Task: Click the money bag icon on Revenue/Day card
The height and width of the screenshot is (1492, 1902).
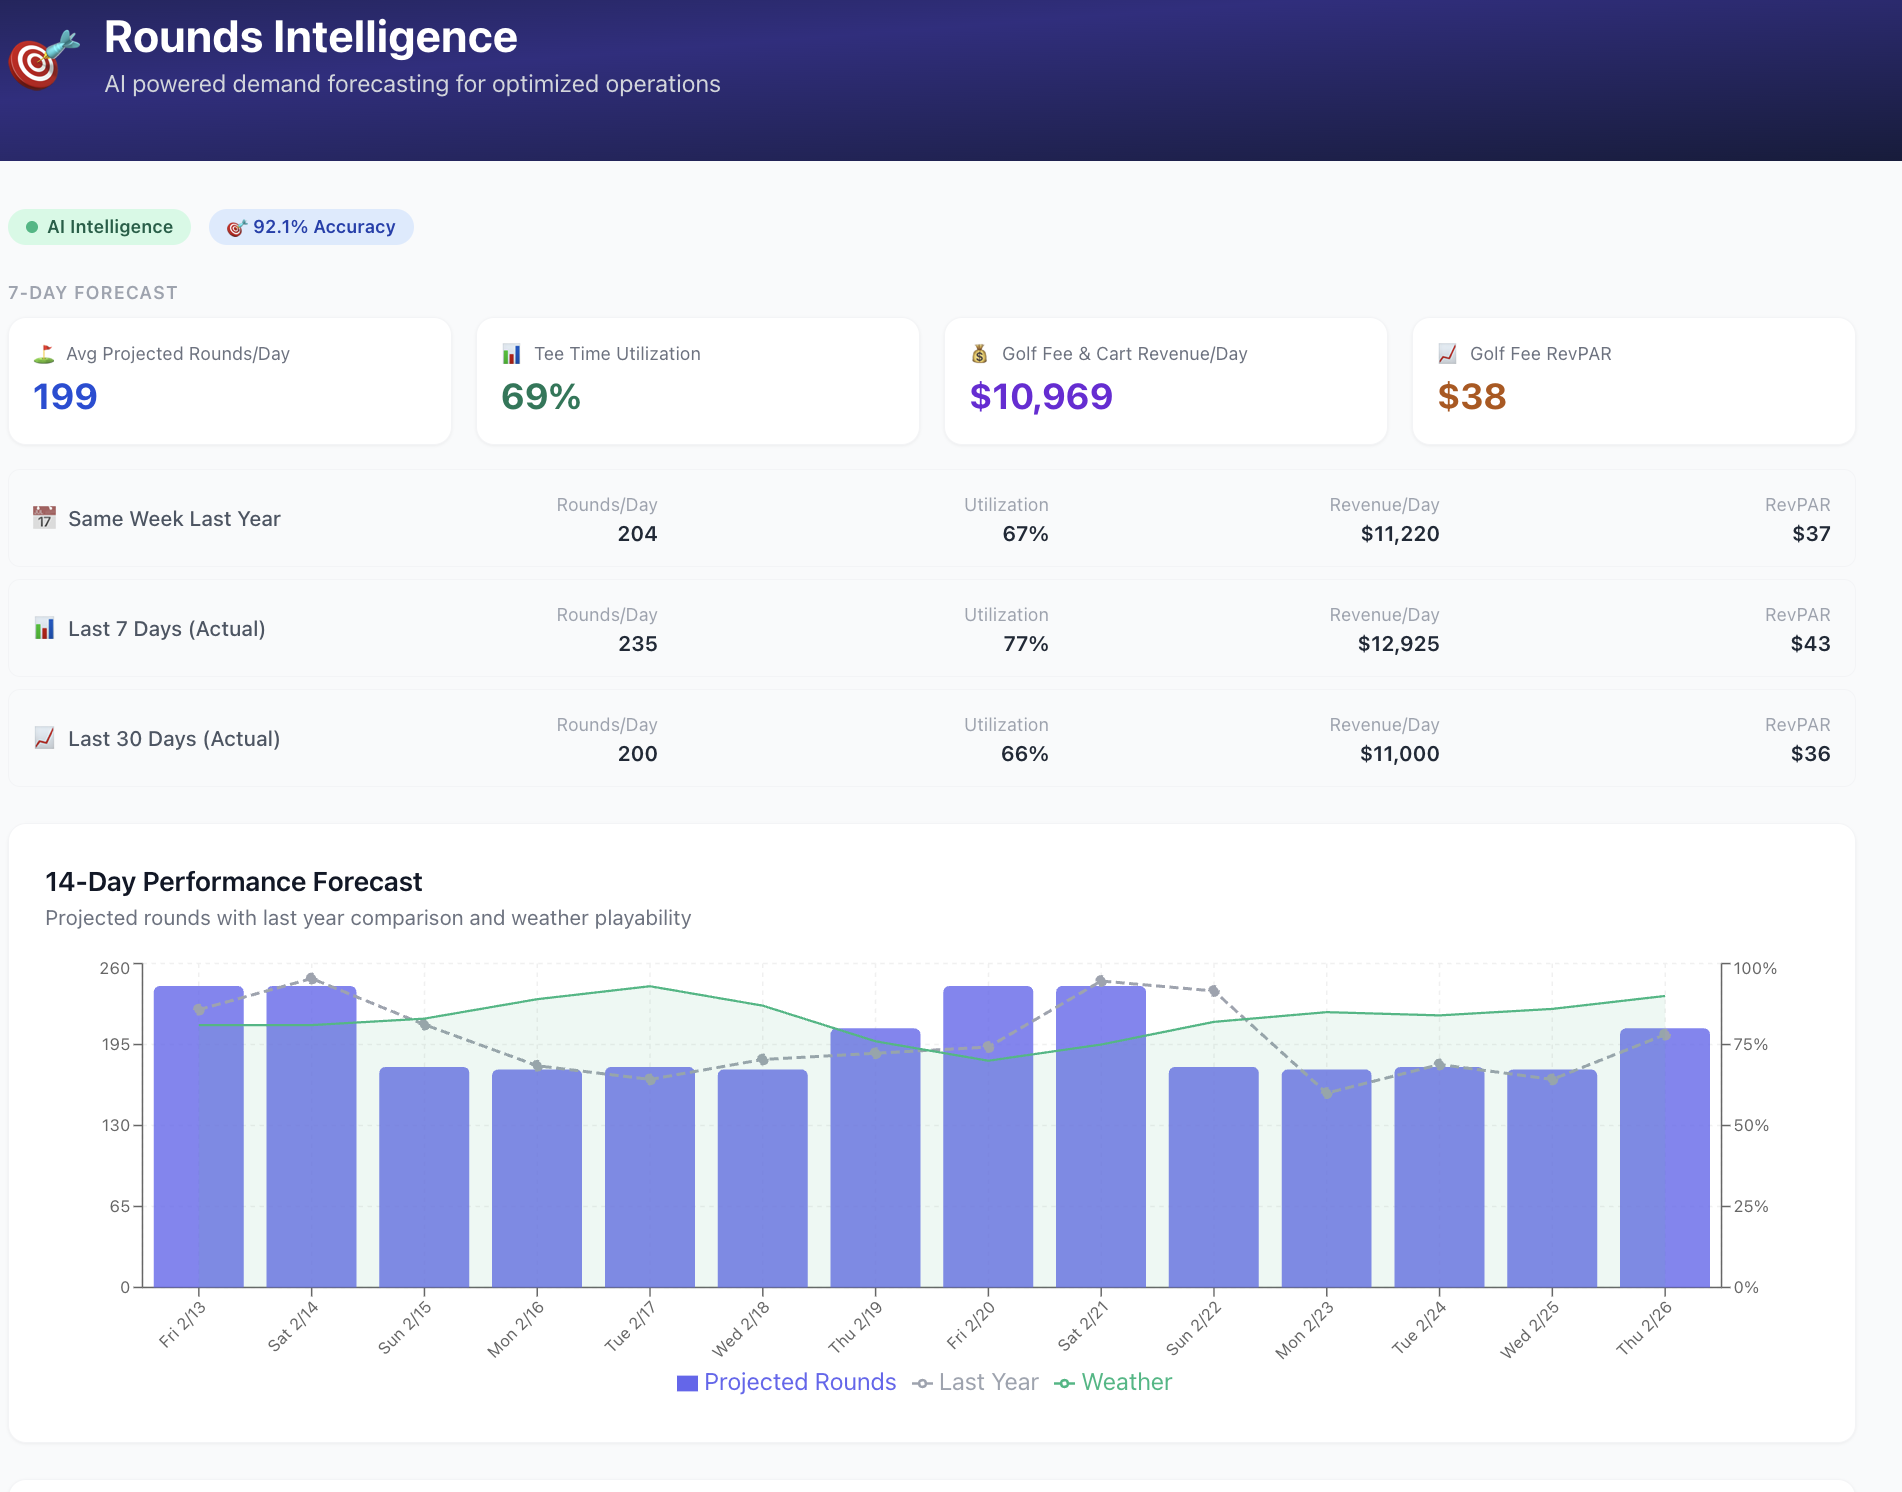Action: (979, 352)
